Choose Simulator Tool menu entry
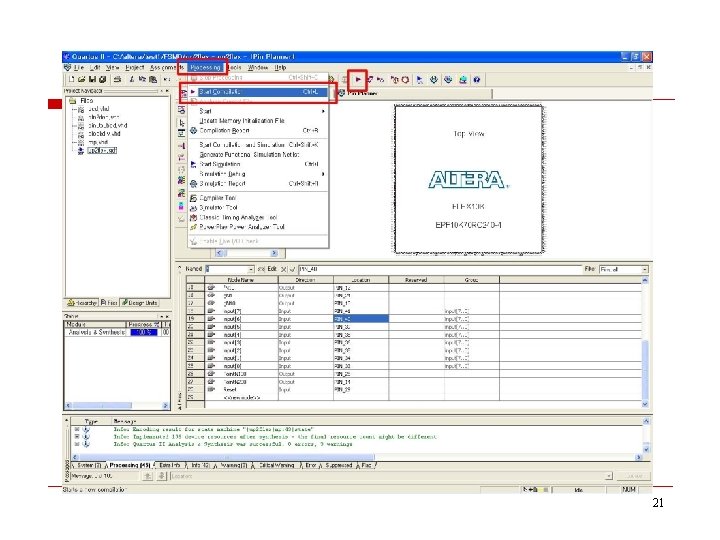 (259, 208)
